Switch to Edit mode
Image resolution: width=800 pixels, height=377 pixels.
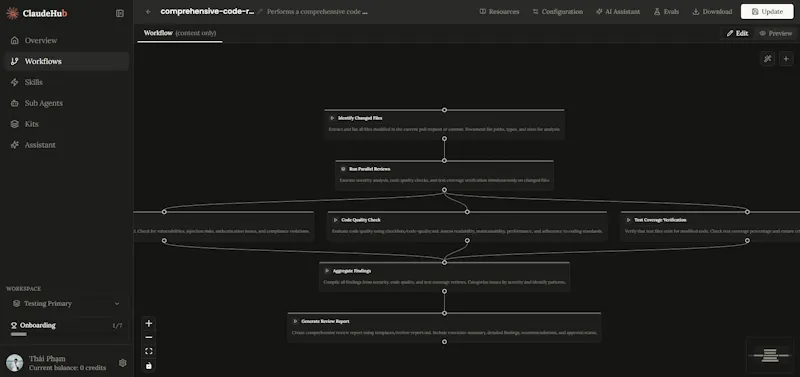(737, 33)
